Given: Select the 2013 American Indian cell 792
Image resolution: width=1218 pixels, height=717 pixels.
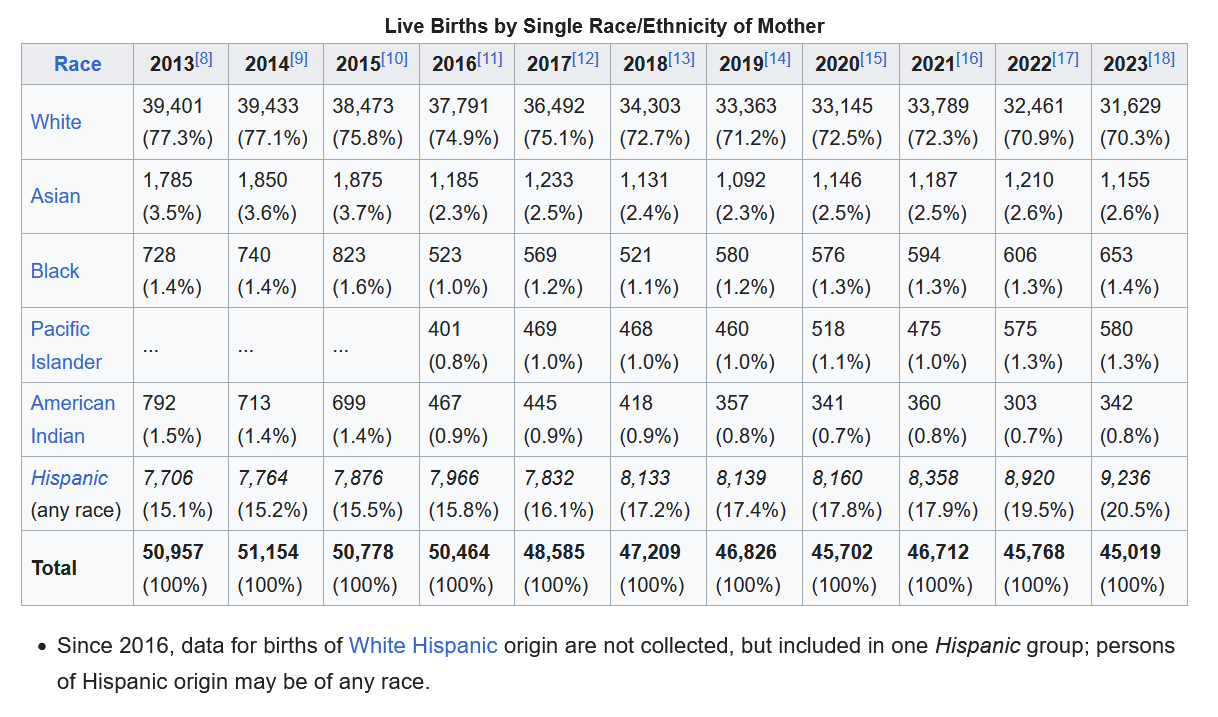Looking at the screenshot, I should coord(181,419).
